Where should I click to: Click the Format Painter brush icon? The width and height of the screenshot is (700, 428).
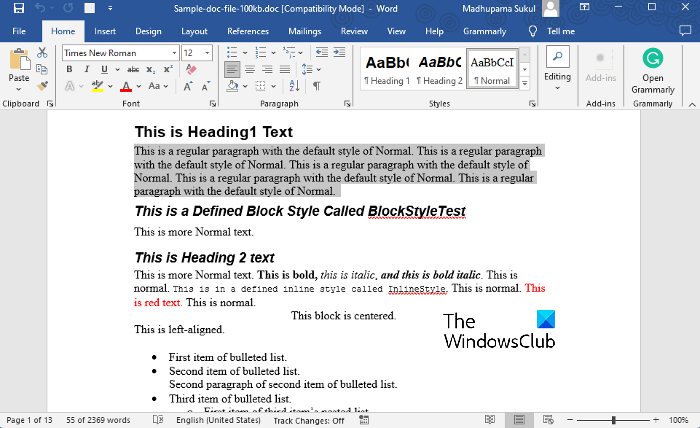pyautogui.click(x=43, y=86)
